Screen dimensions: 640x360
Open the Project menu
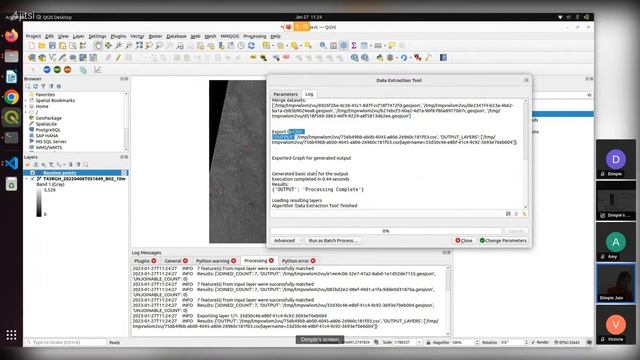33,36
